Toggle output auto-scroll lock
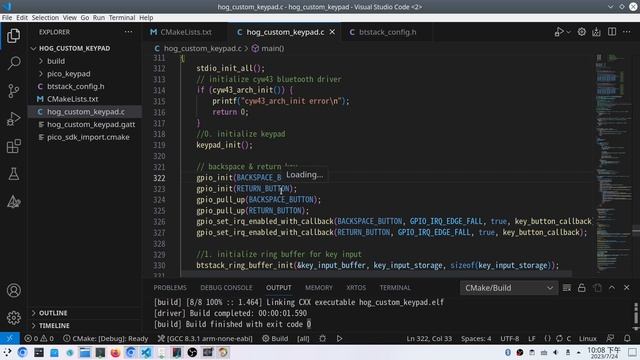 [582, 288]
